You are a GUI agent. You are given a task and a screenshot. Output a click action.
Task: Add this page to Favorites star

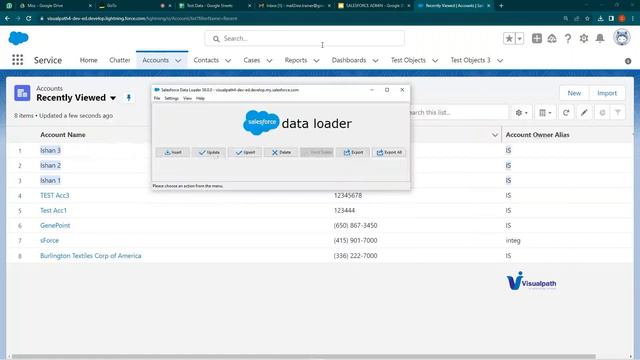point(509,38)
